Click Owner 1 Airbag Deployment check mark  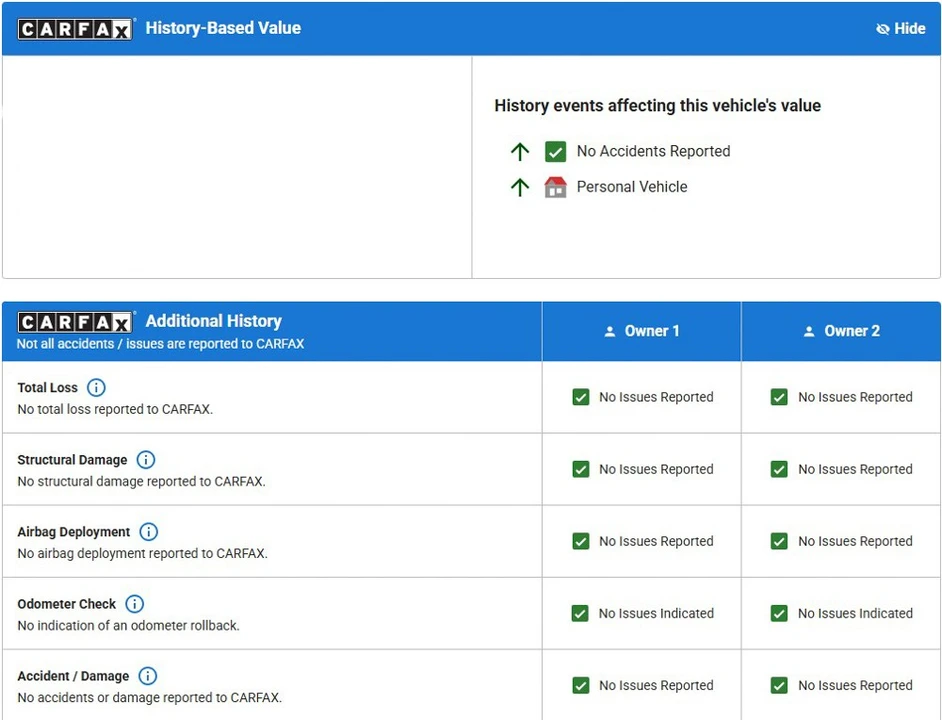581,542
